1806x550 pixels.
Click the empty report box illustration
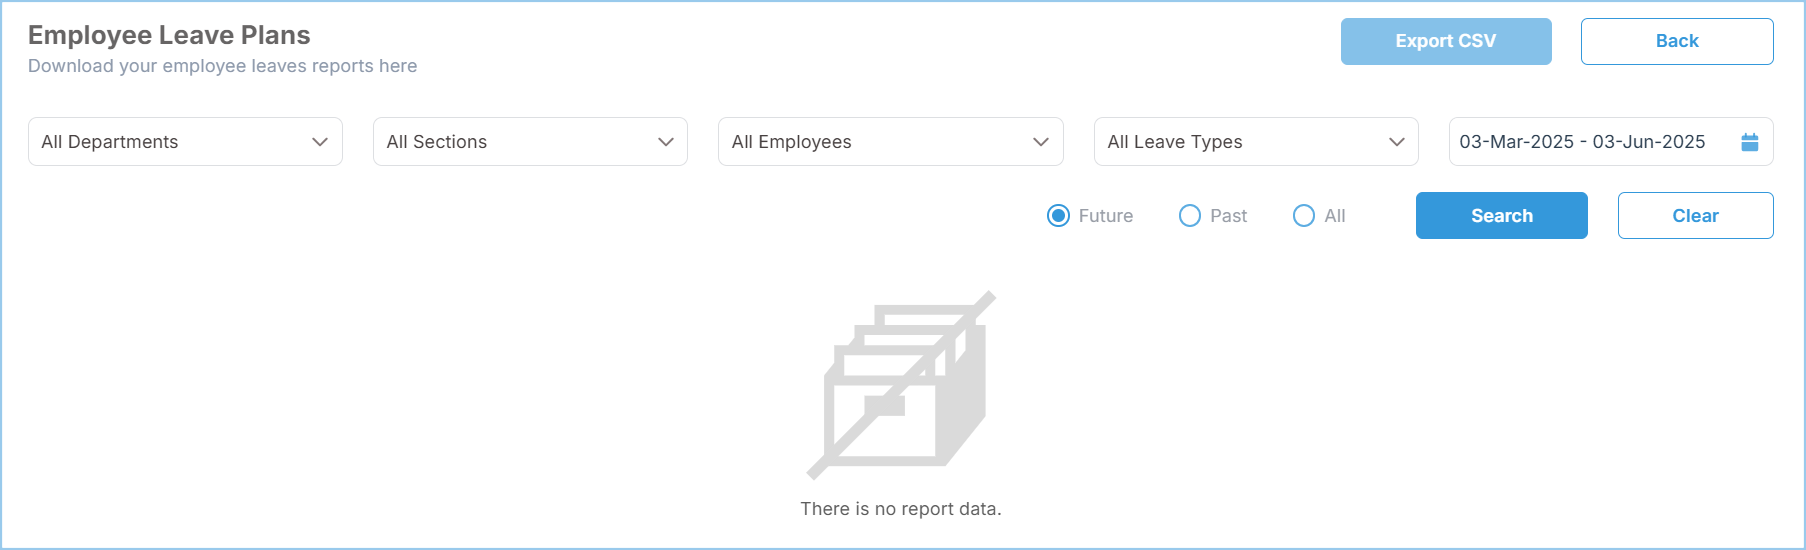[901, 385]
